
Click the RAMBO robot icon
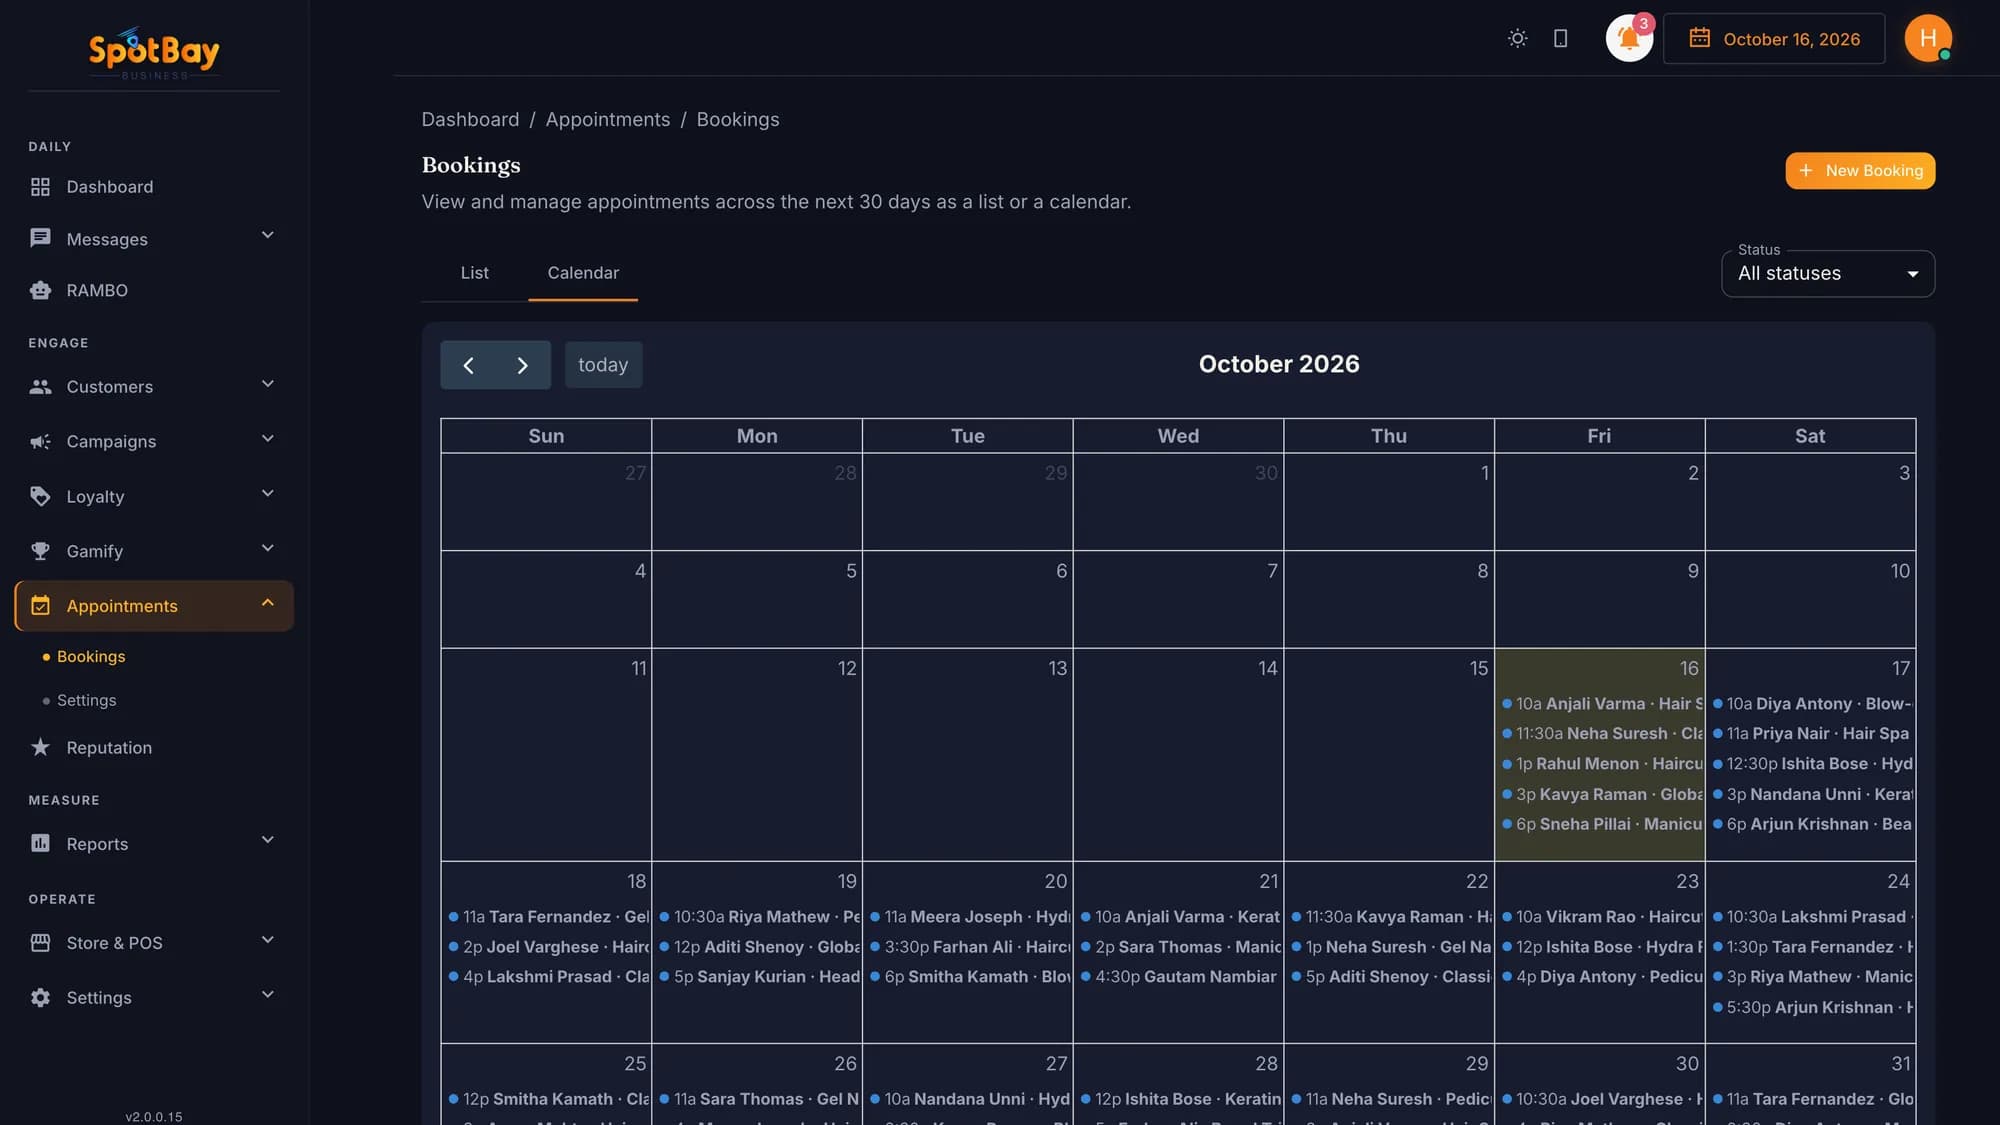(40, 290)
